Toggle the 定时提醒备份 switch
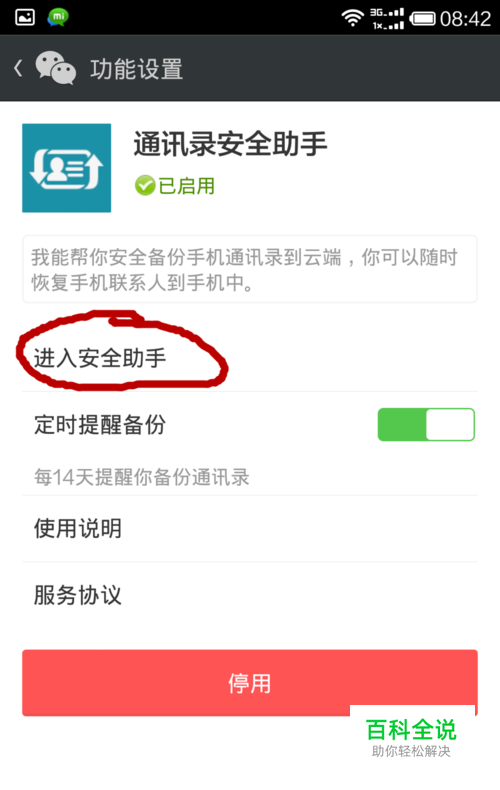 pyautogui.click(x=426, y=425)
